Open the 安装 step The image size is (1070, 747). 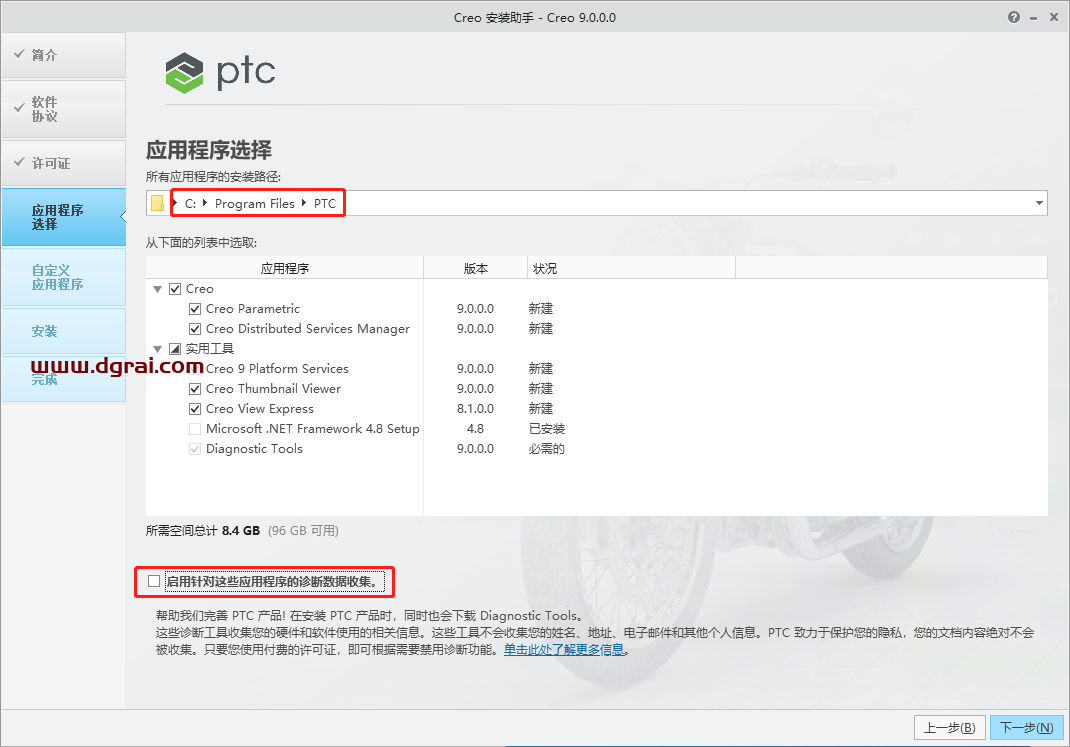pos(63,331)
